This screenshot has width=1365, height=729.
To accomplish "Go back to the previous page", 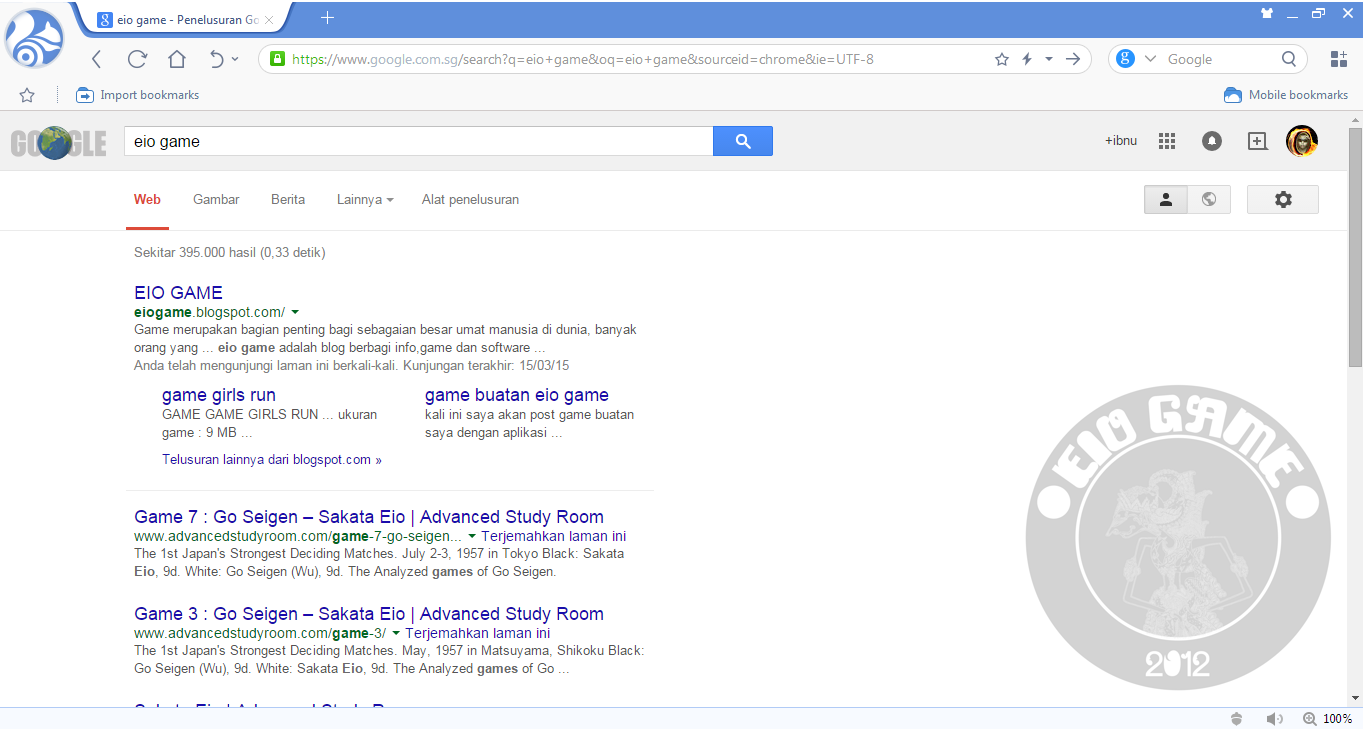I will click(97, 59).
